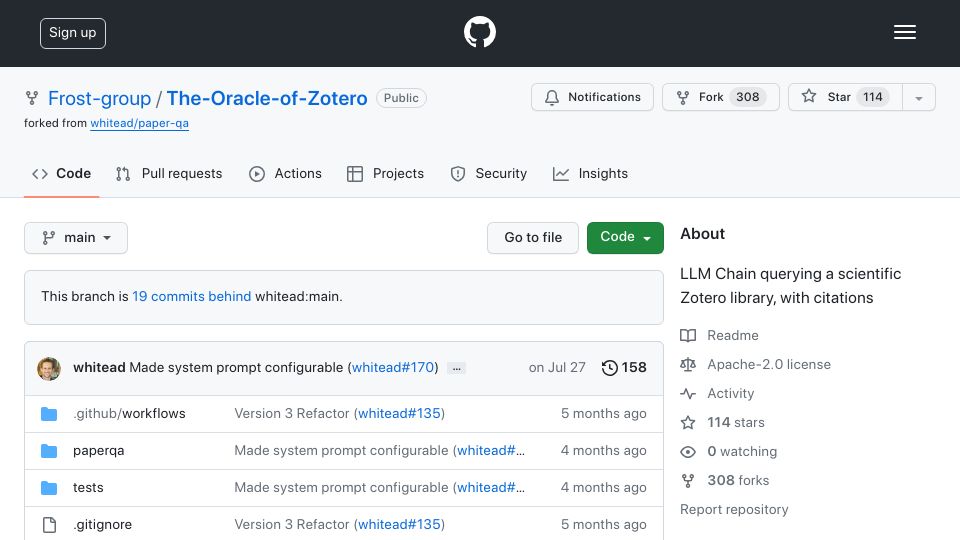Open the 0 watching link
This screenshot has height=540, width=960.
tap(742, 451)
